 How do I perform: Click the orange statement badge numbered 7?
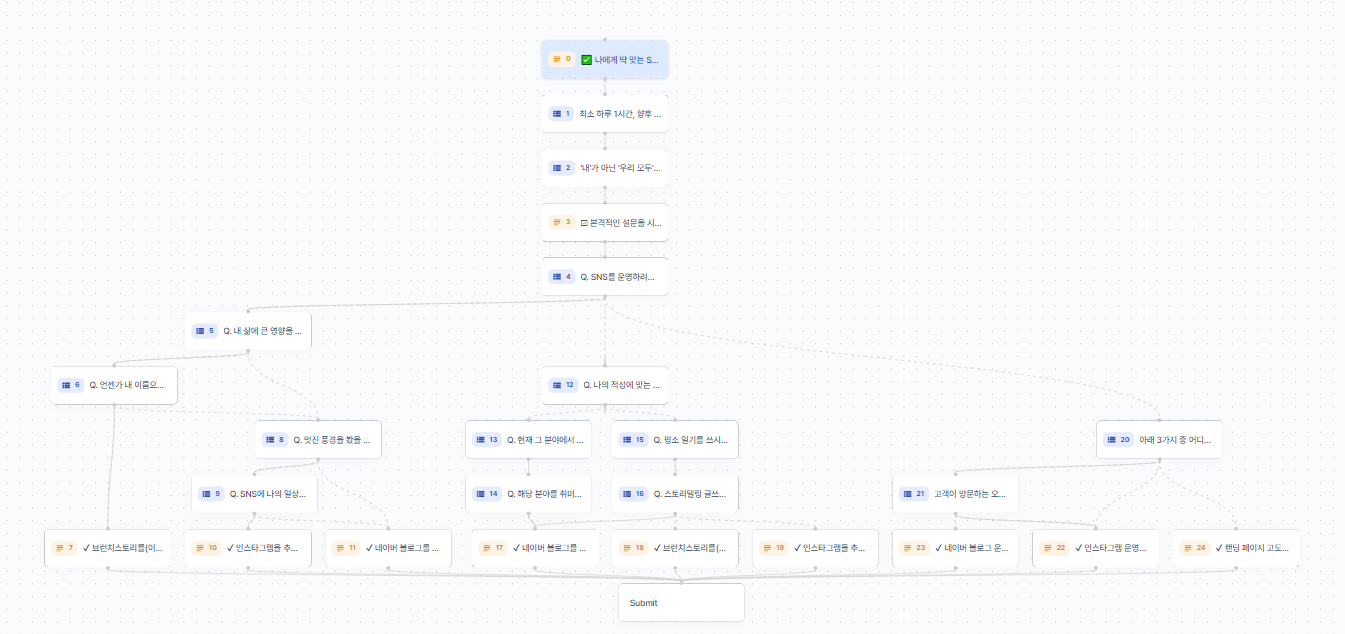pyautogui.click(x=64, y=548)
